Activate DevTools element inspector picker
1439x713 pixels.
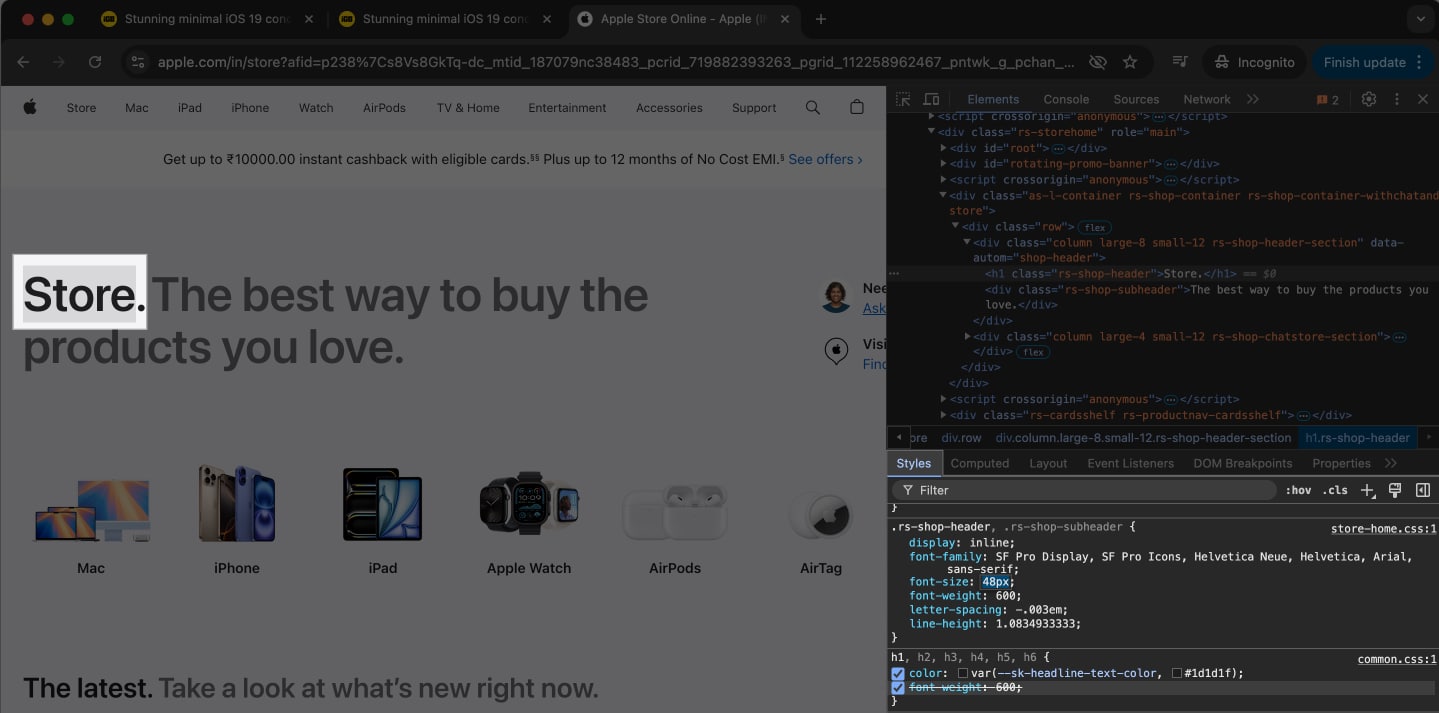[903, 99]
